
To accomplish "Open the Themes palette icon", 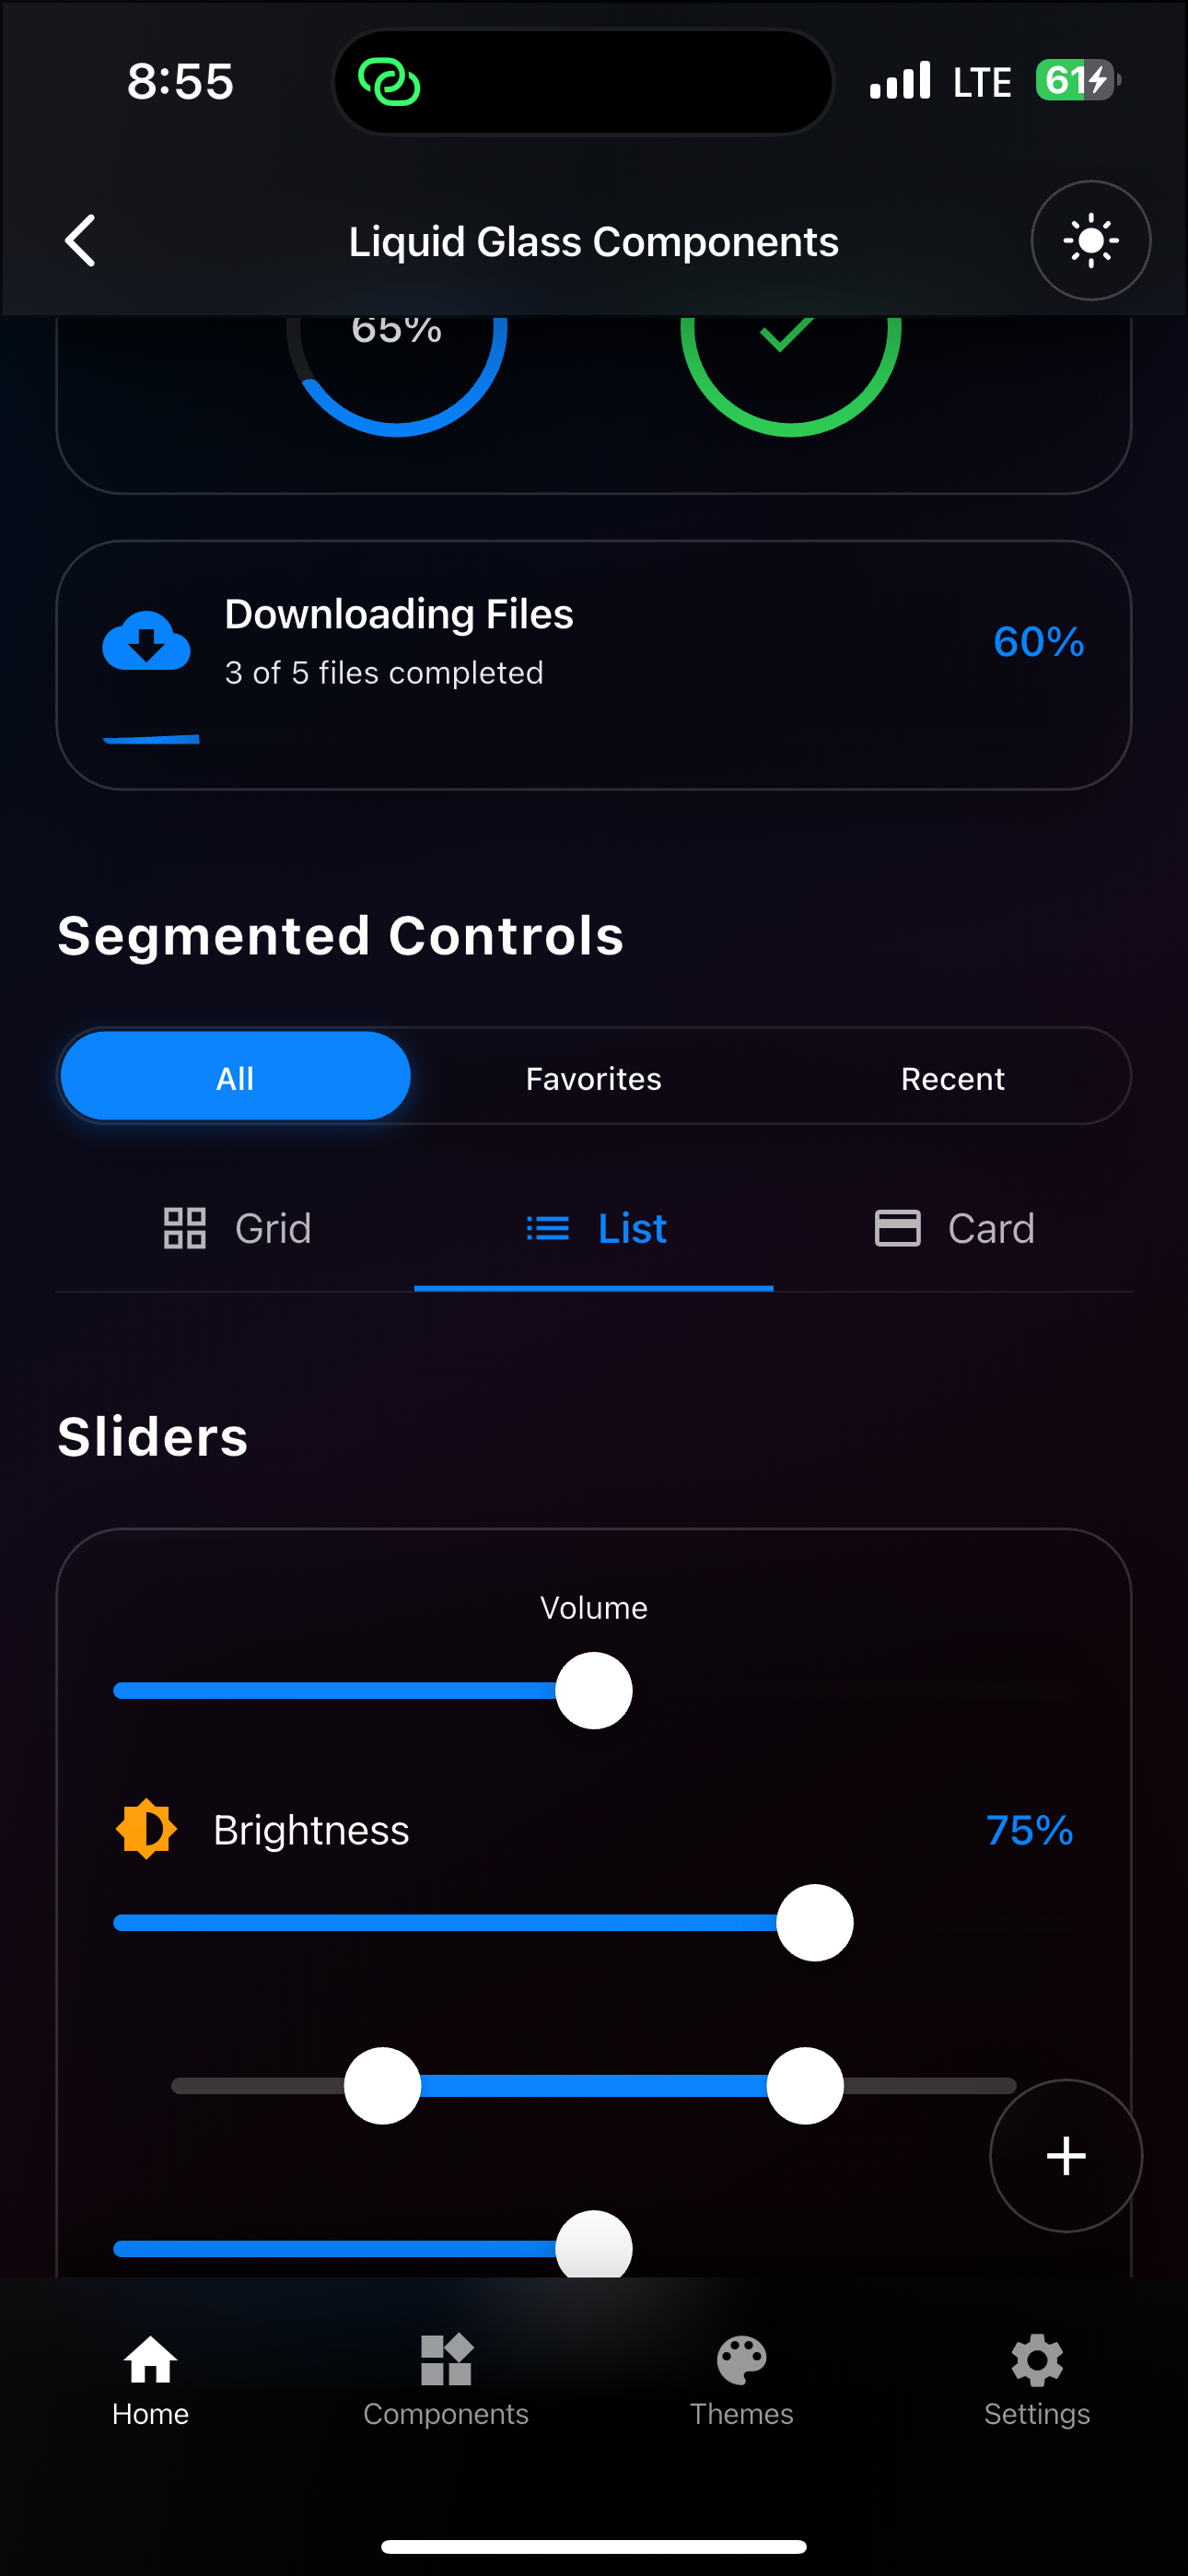I will pyautogui.click(x=741, y=2360).
